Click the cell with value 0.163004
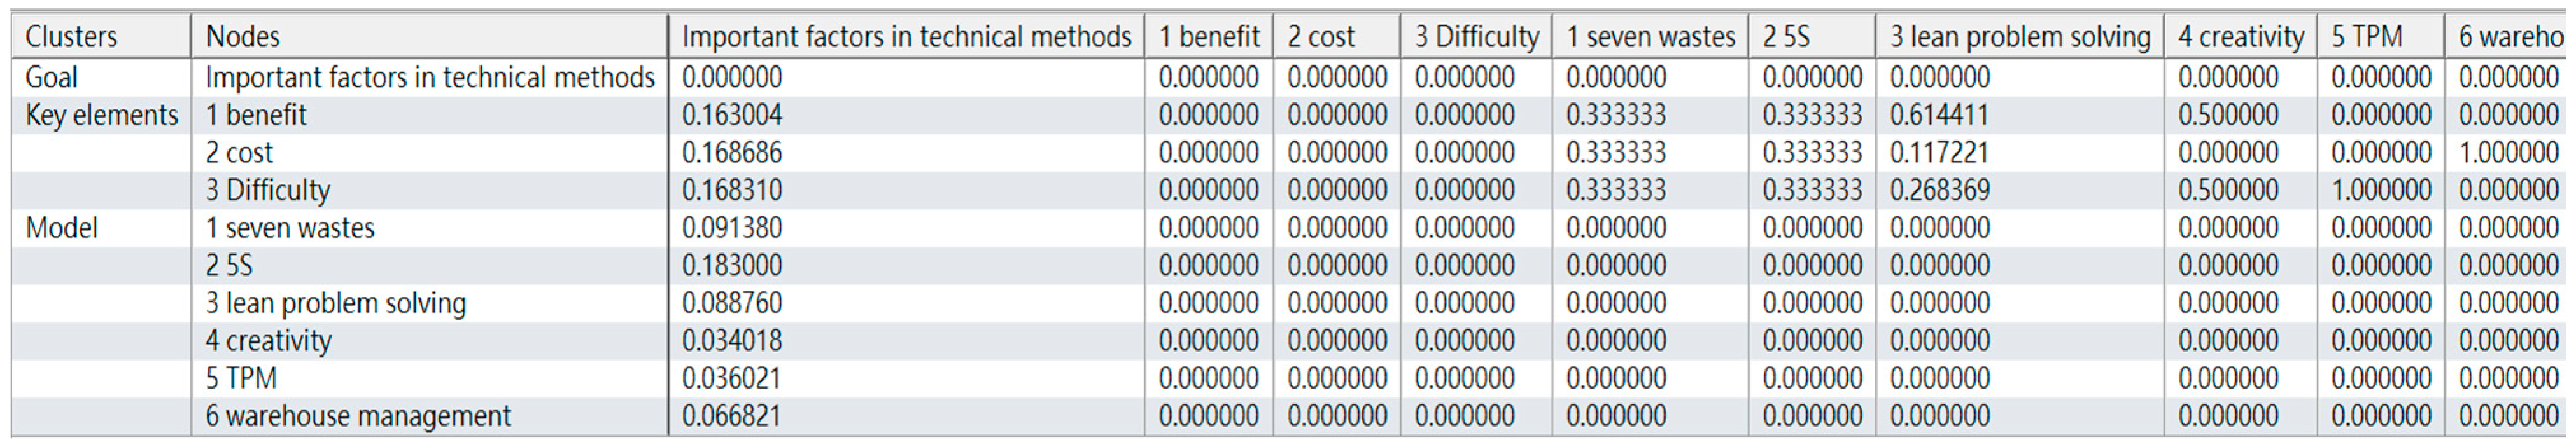 (732, 115)
